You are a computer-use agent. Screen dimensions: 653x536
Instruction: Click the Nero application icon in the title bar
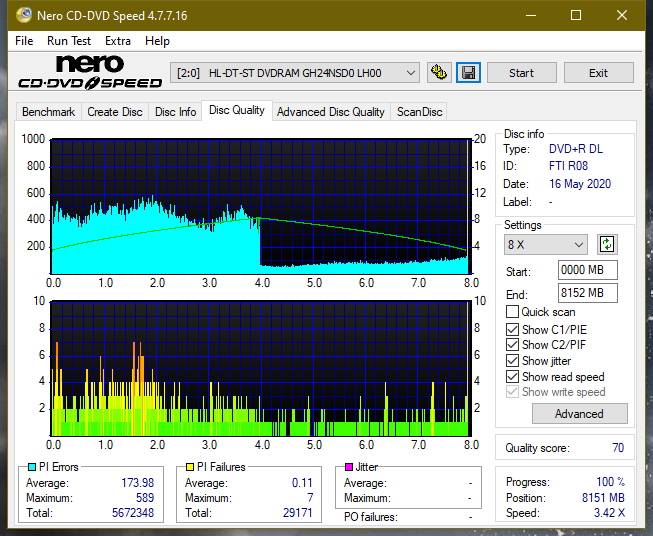[24, 15]
